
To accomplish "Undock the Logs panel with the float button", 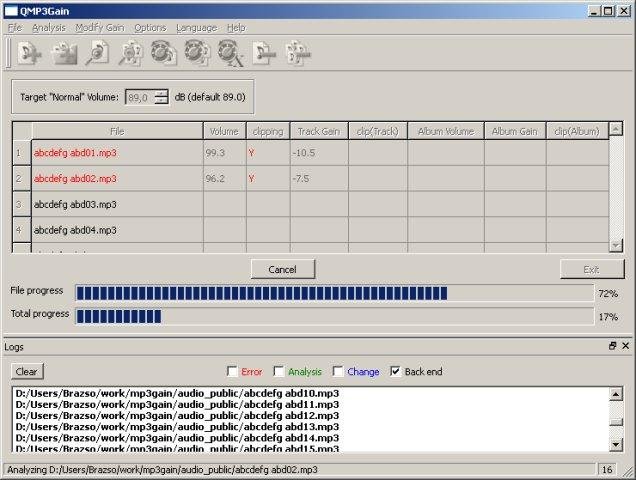I will click(x=613, y=345).
